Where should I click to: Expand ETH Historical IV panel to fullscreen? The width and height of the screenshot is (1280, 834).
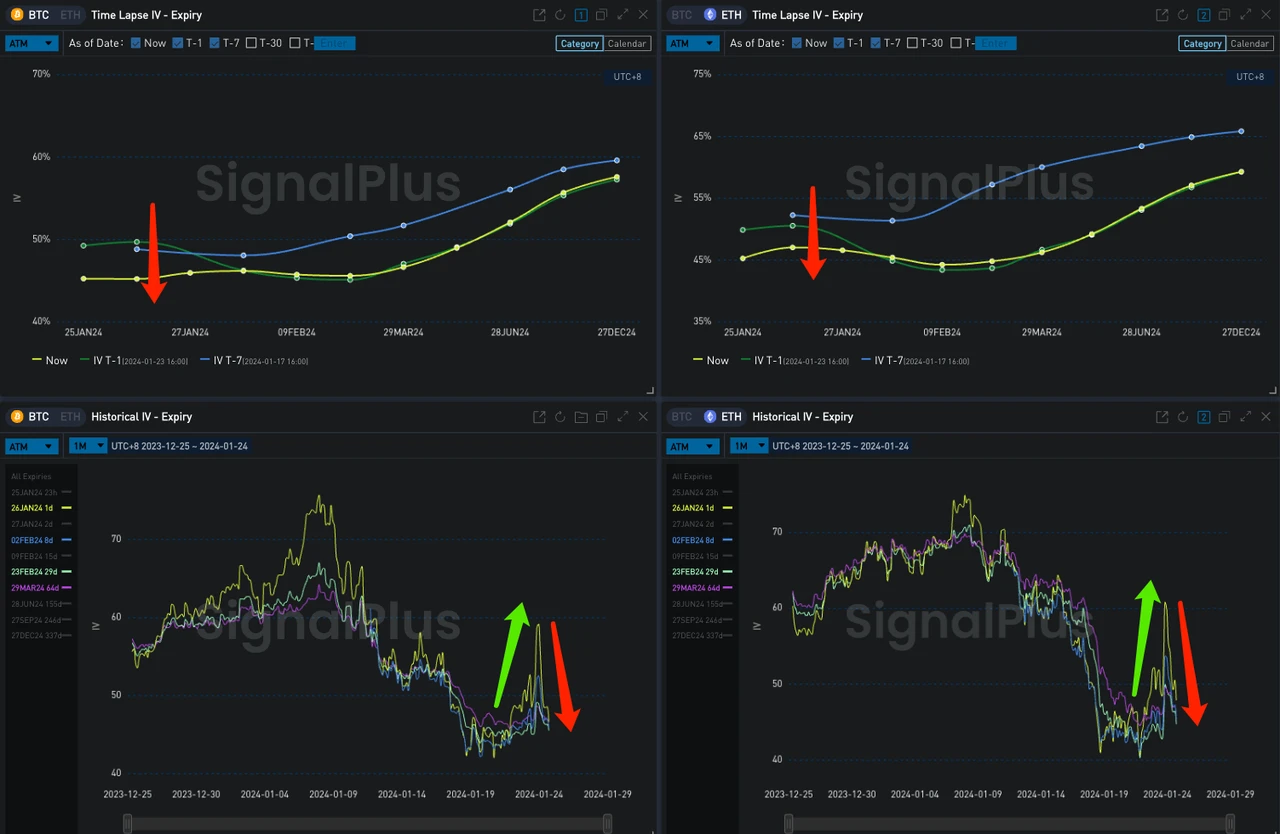pyautogui.click(x=1245, y=417)
